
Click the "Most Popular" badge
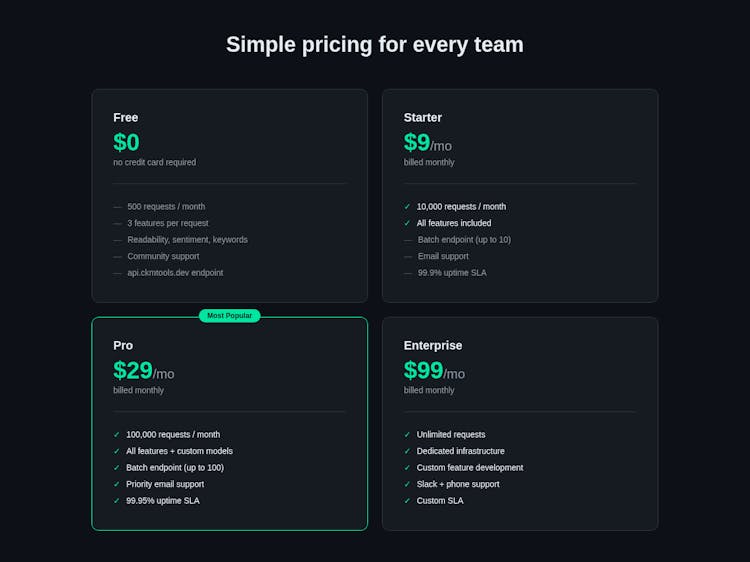pyautogui.click(x=229, y=316)
